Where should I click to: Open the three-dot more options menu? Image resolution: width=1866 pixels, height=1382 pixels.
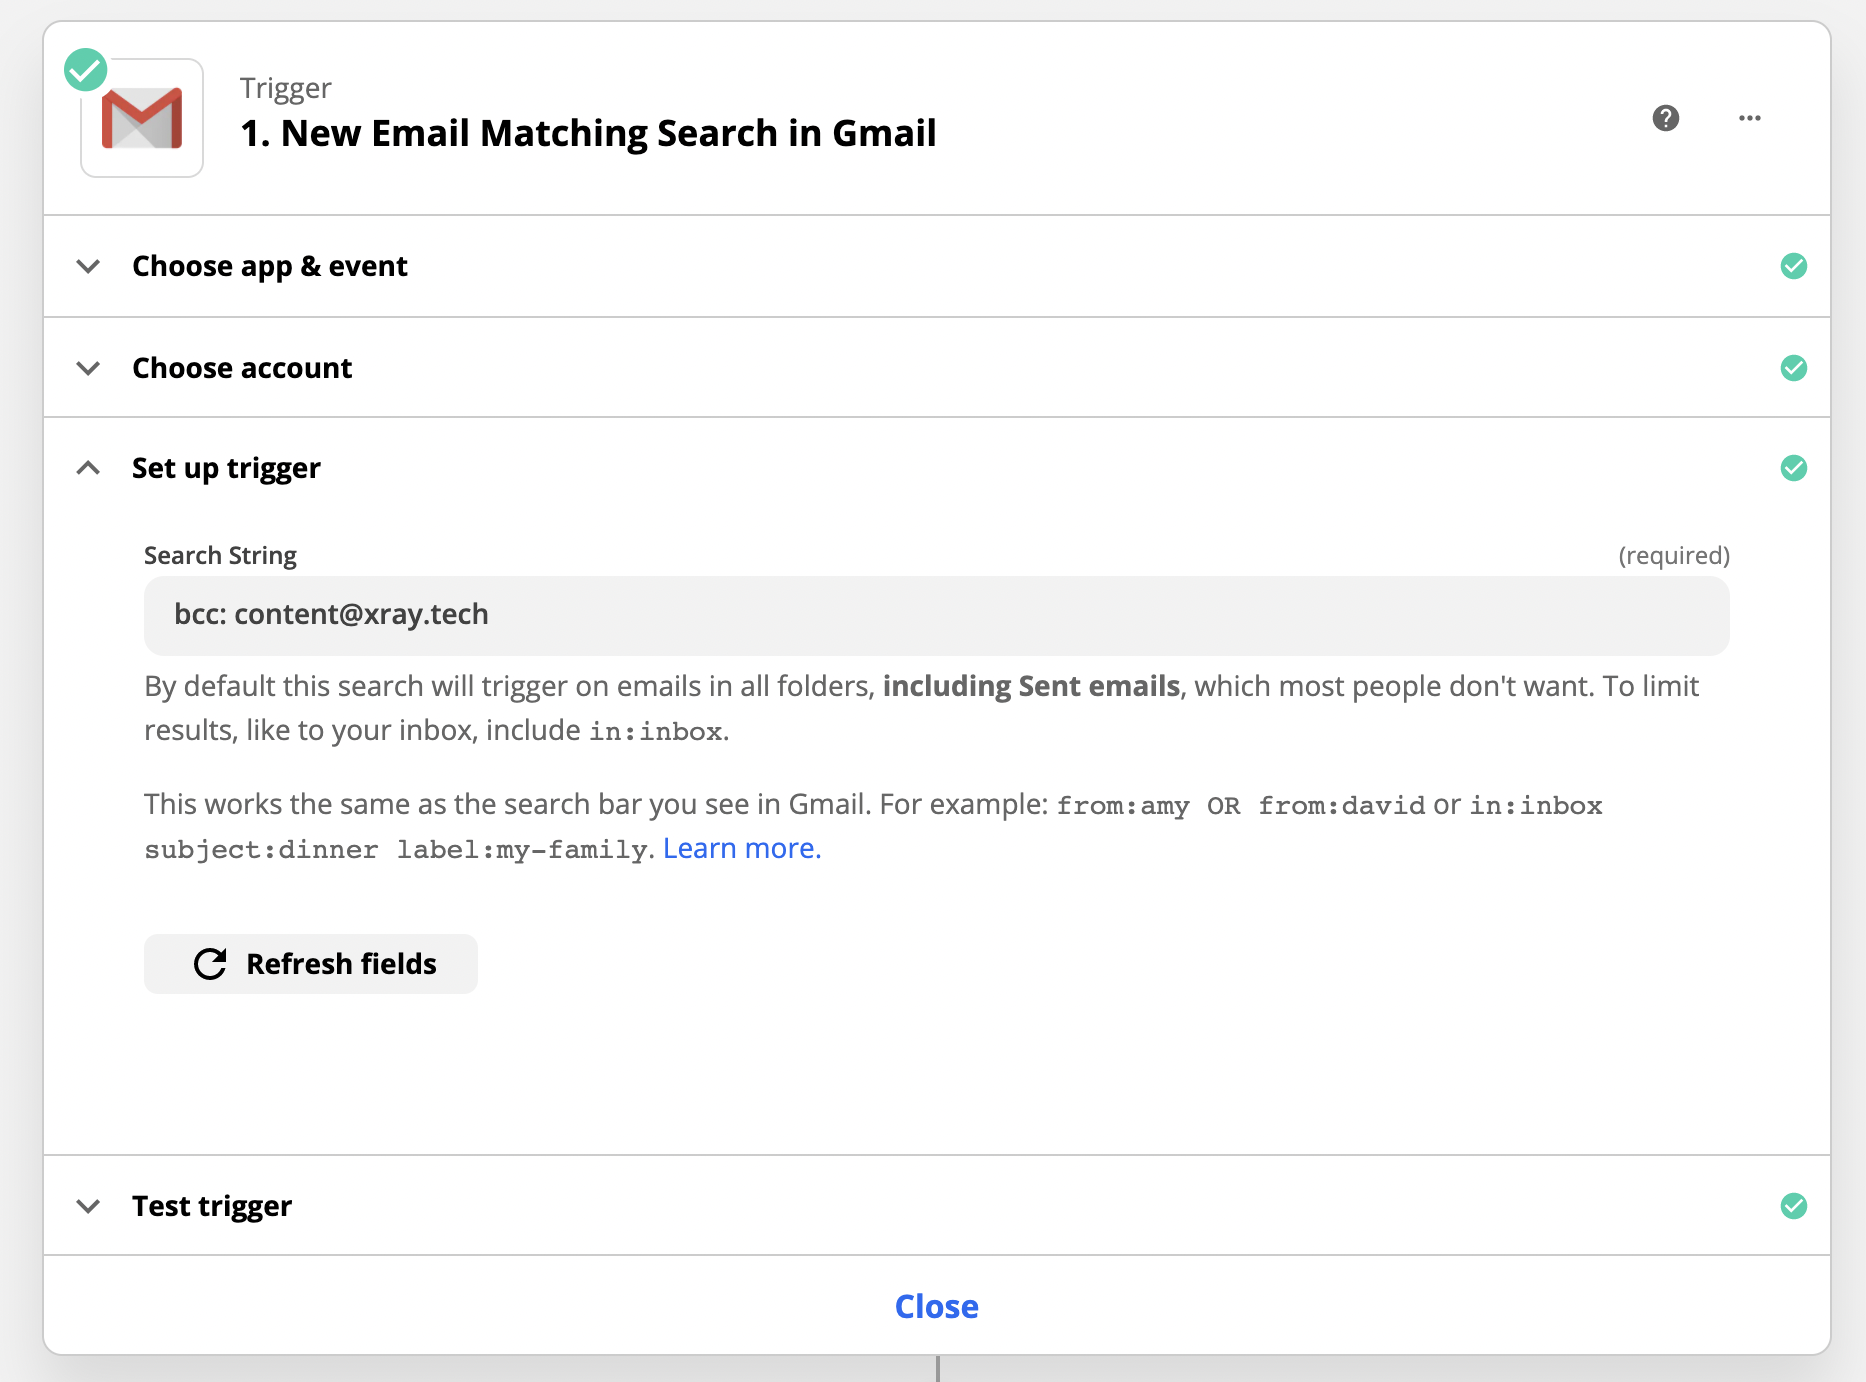[1749, 118]
